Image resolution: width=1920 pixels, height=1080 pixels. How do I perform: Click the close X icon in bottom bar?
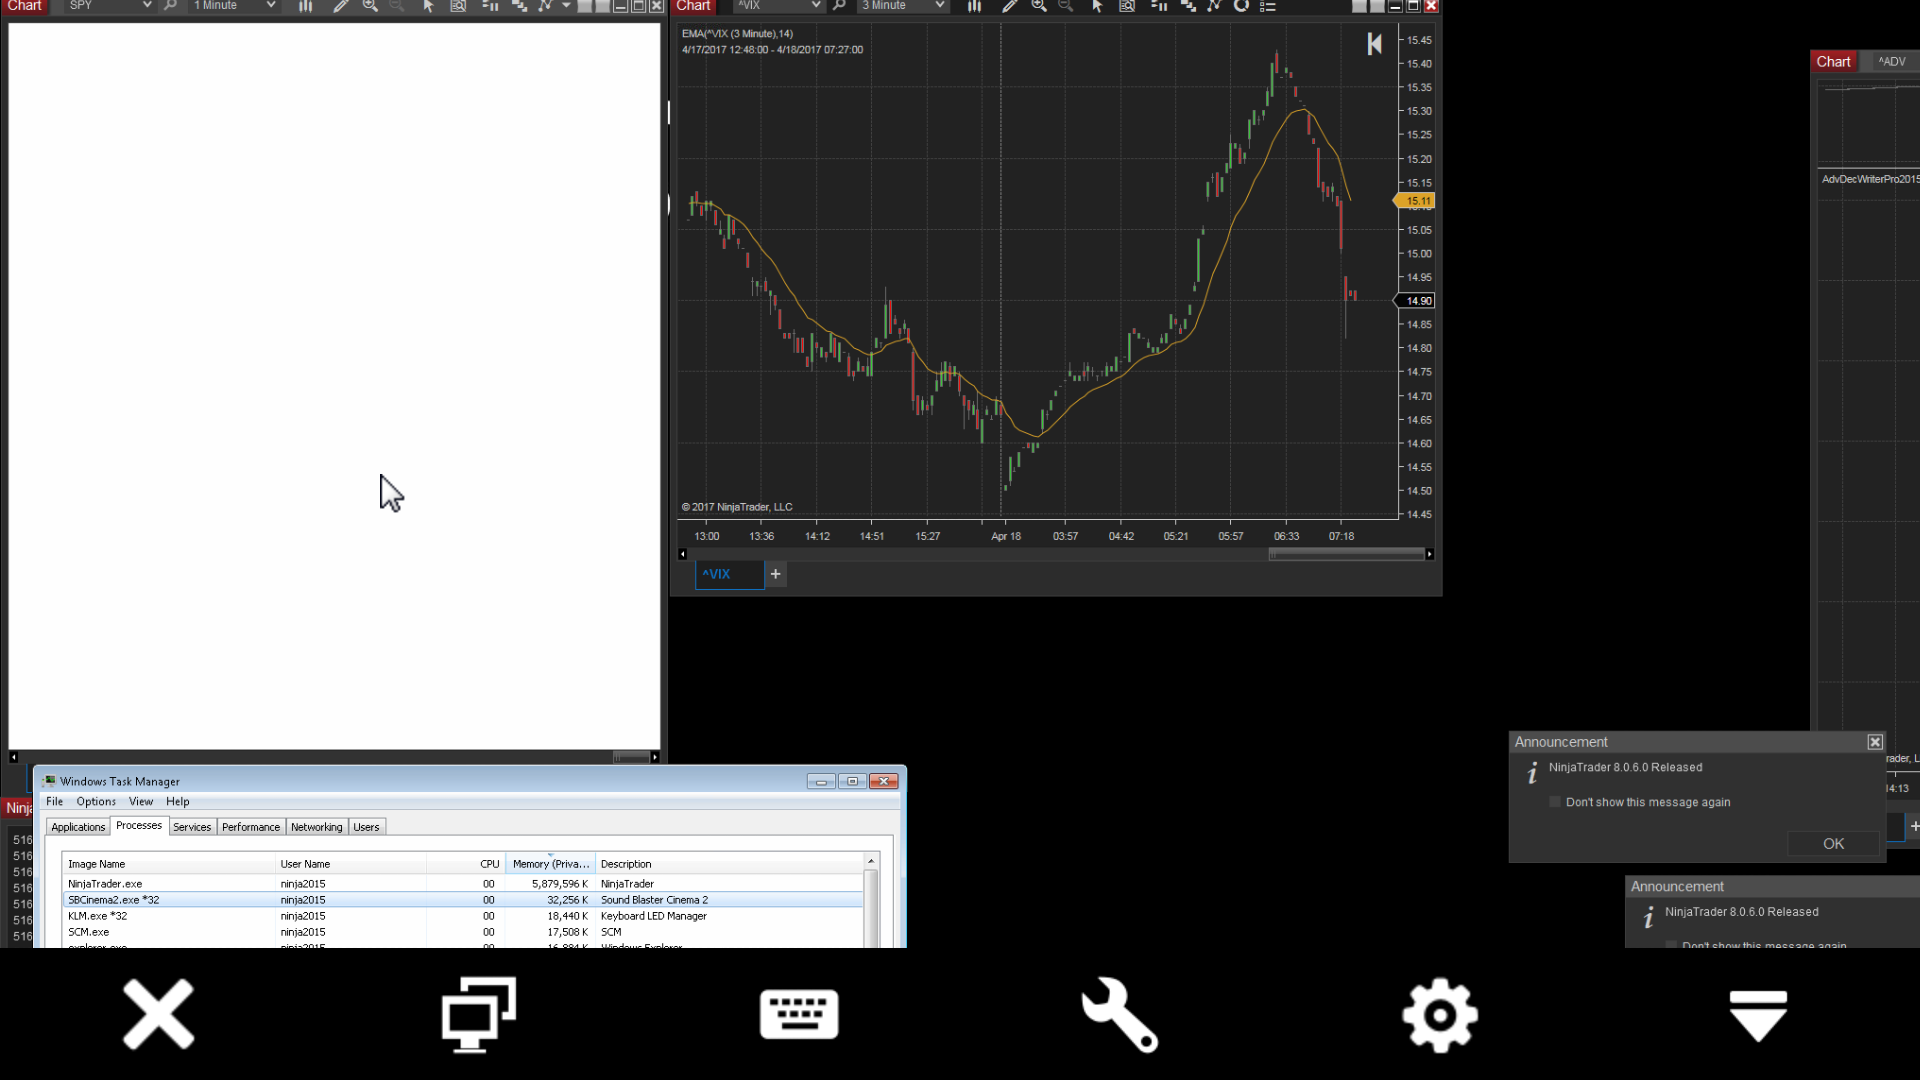[158, 1014]
